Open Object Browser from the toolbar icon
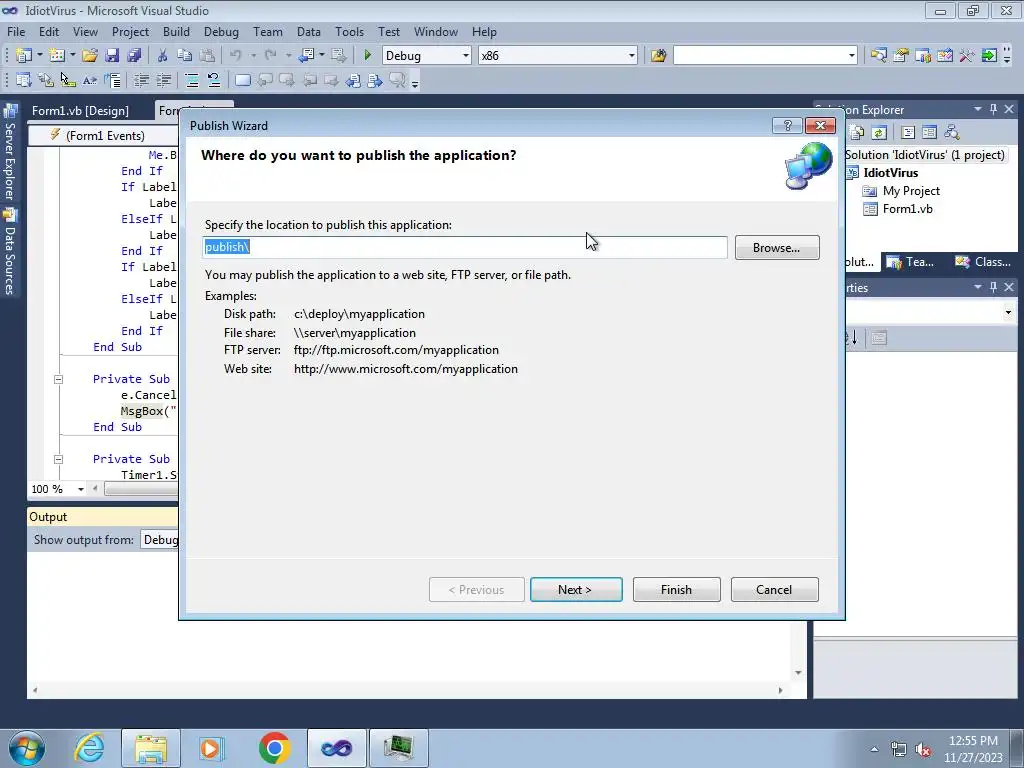This screenshot has width=1024, height=768. (x=945, y=56)
